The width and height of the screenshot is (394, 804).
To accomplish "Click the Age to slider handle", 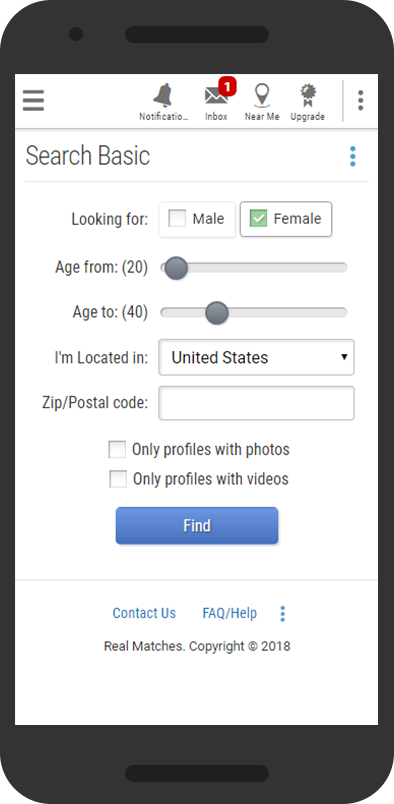I will [x=216, y=313].
